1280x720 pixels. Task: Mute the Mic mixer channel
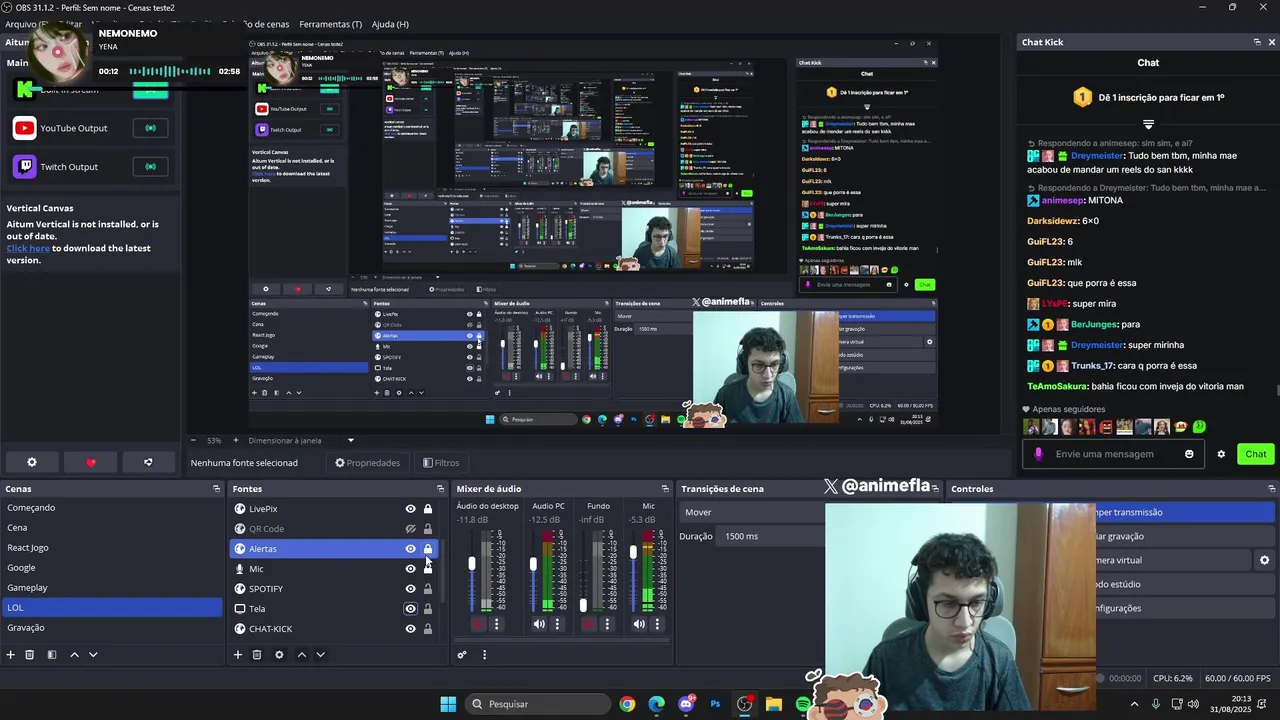point(639,624)
